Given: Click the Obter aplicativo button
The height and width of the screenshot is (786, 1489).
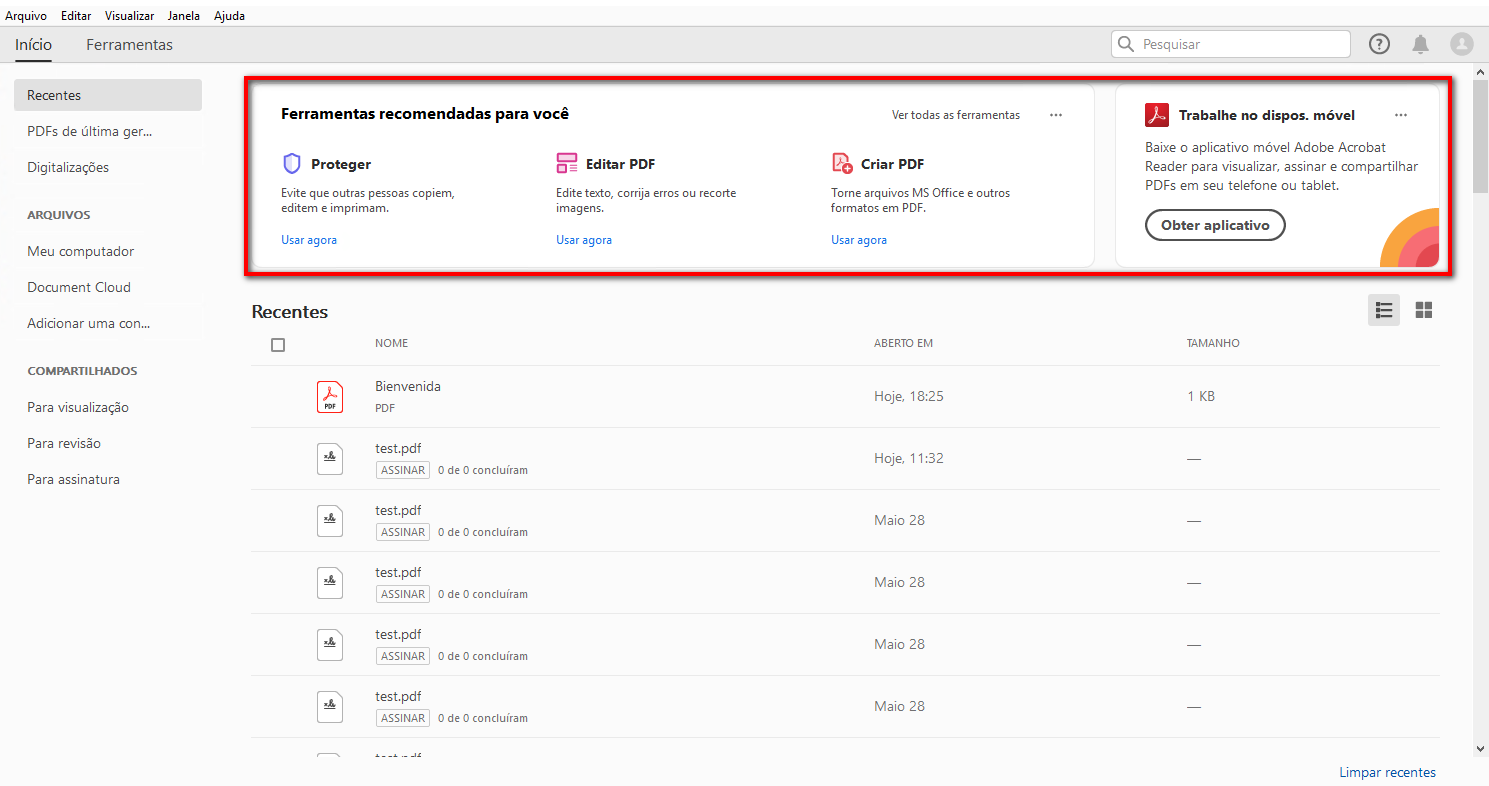Looking at the screenshot, I should pos(1215,225).
